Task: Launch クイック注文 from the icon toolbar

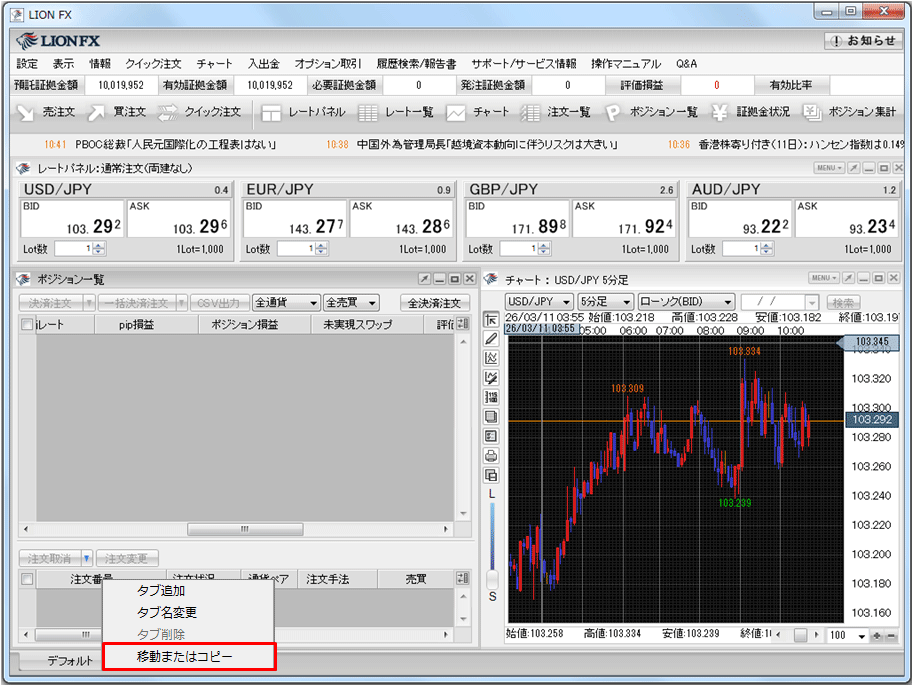Action: pos(199,112)
